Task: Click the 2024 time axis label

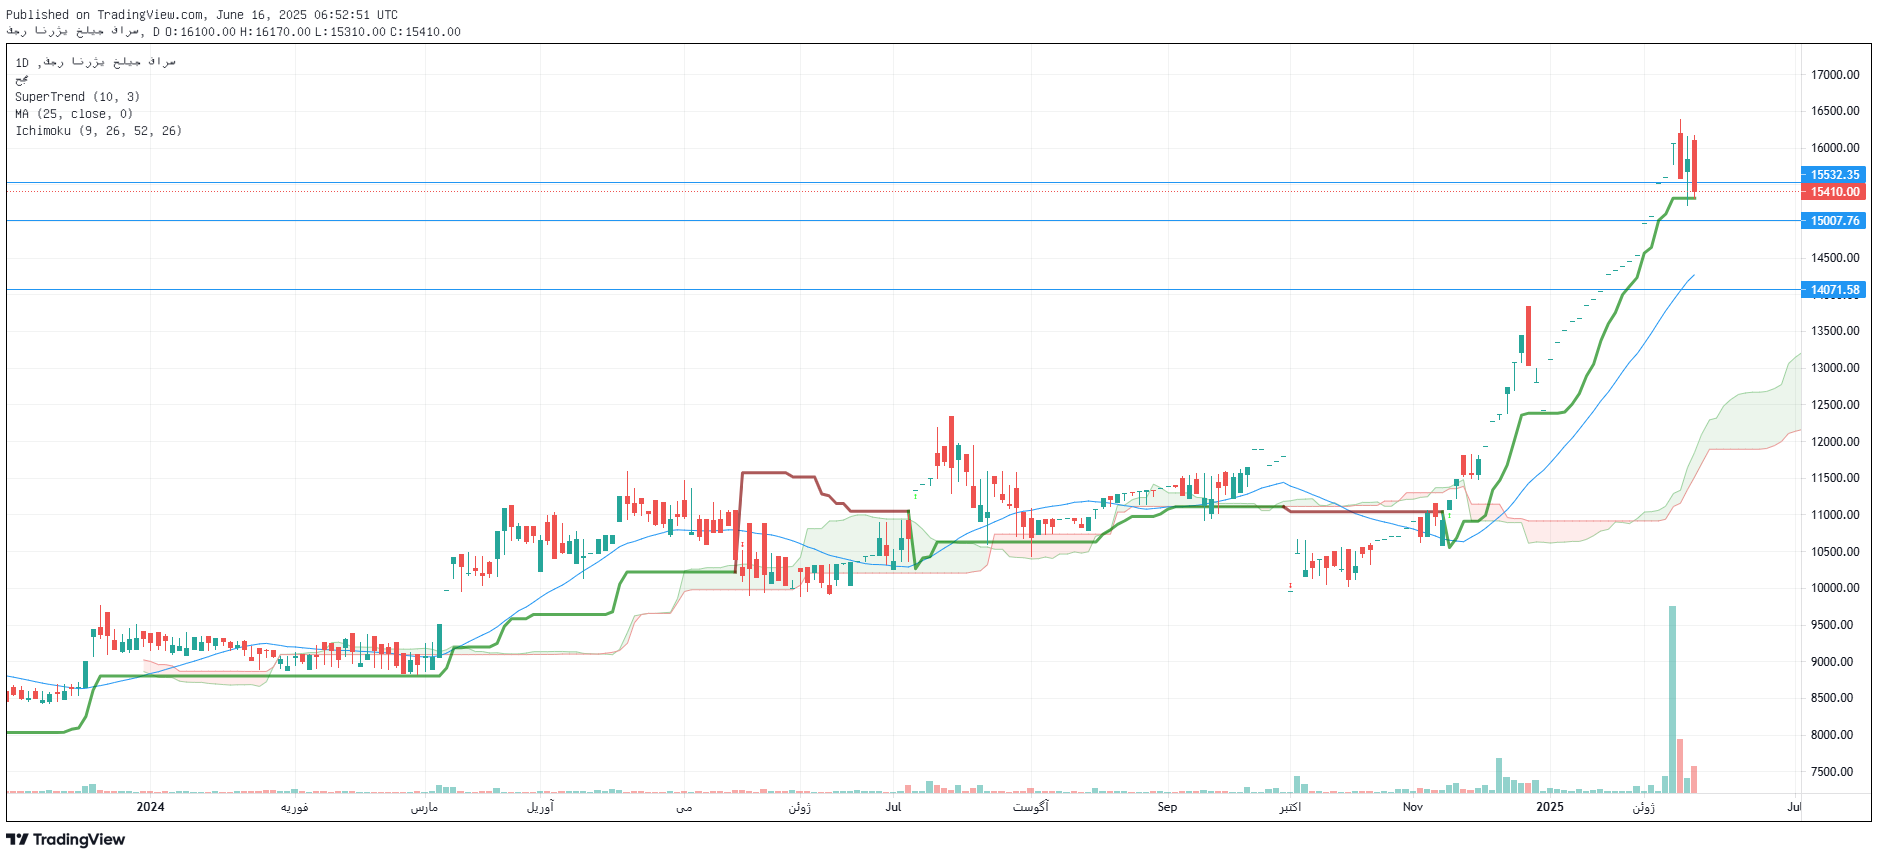Action: click(x=150, y=807)
